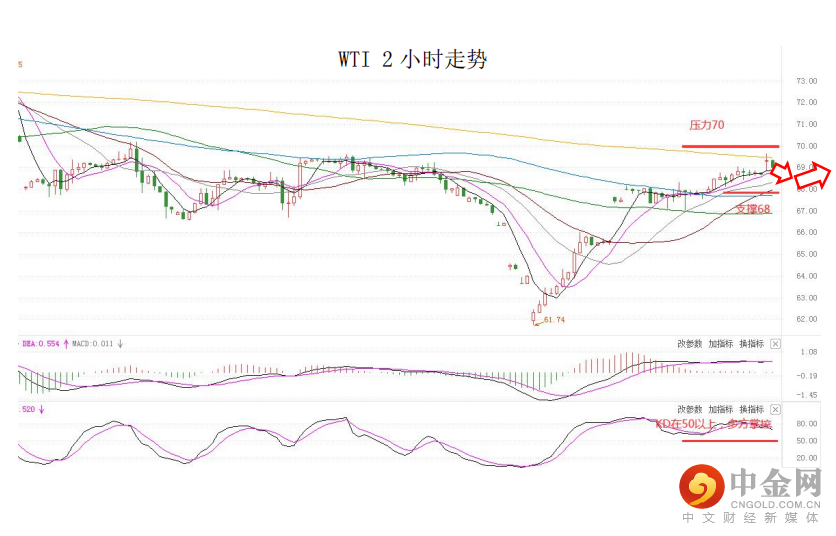Click the 73.00 price axis label
This screenshot has height=536, width=836.
click(807, 81)
